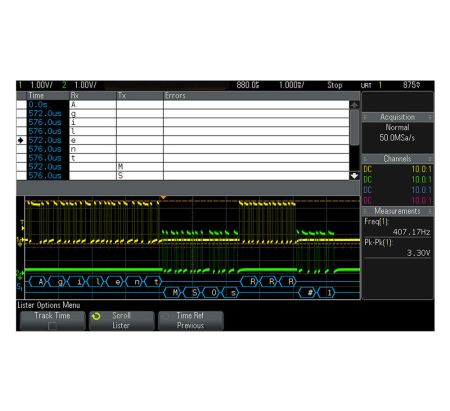Click the rotary knob icon on Scroll Lister
Image resolution: width=450 pixels, height=411 pixels.
tap(96, 316)
